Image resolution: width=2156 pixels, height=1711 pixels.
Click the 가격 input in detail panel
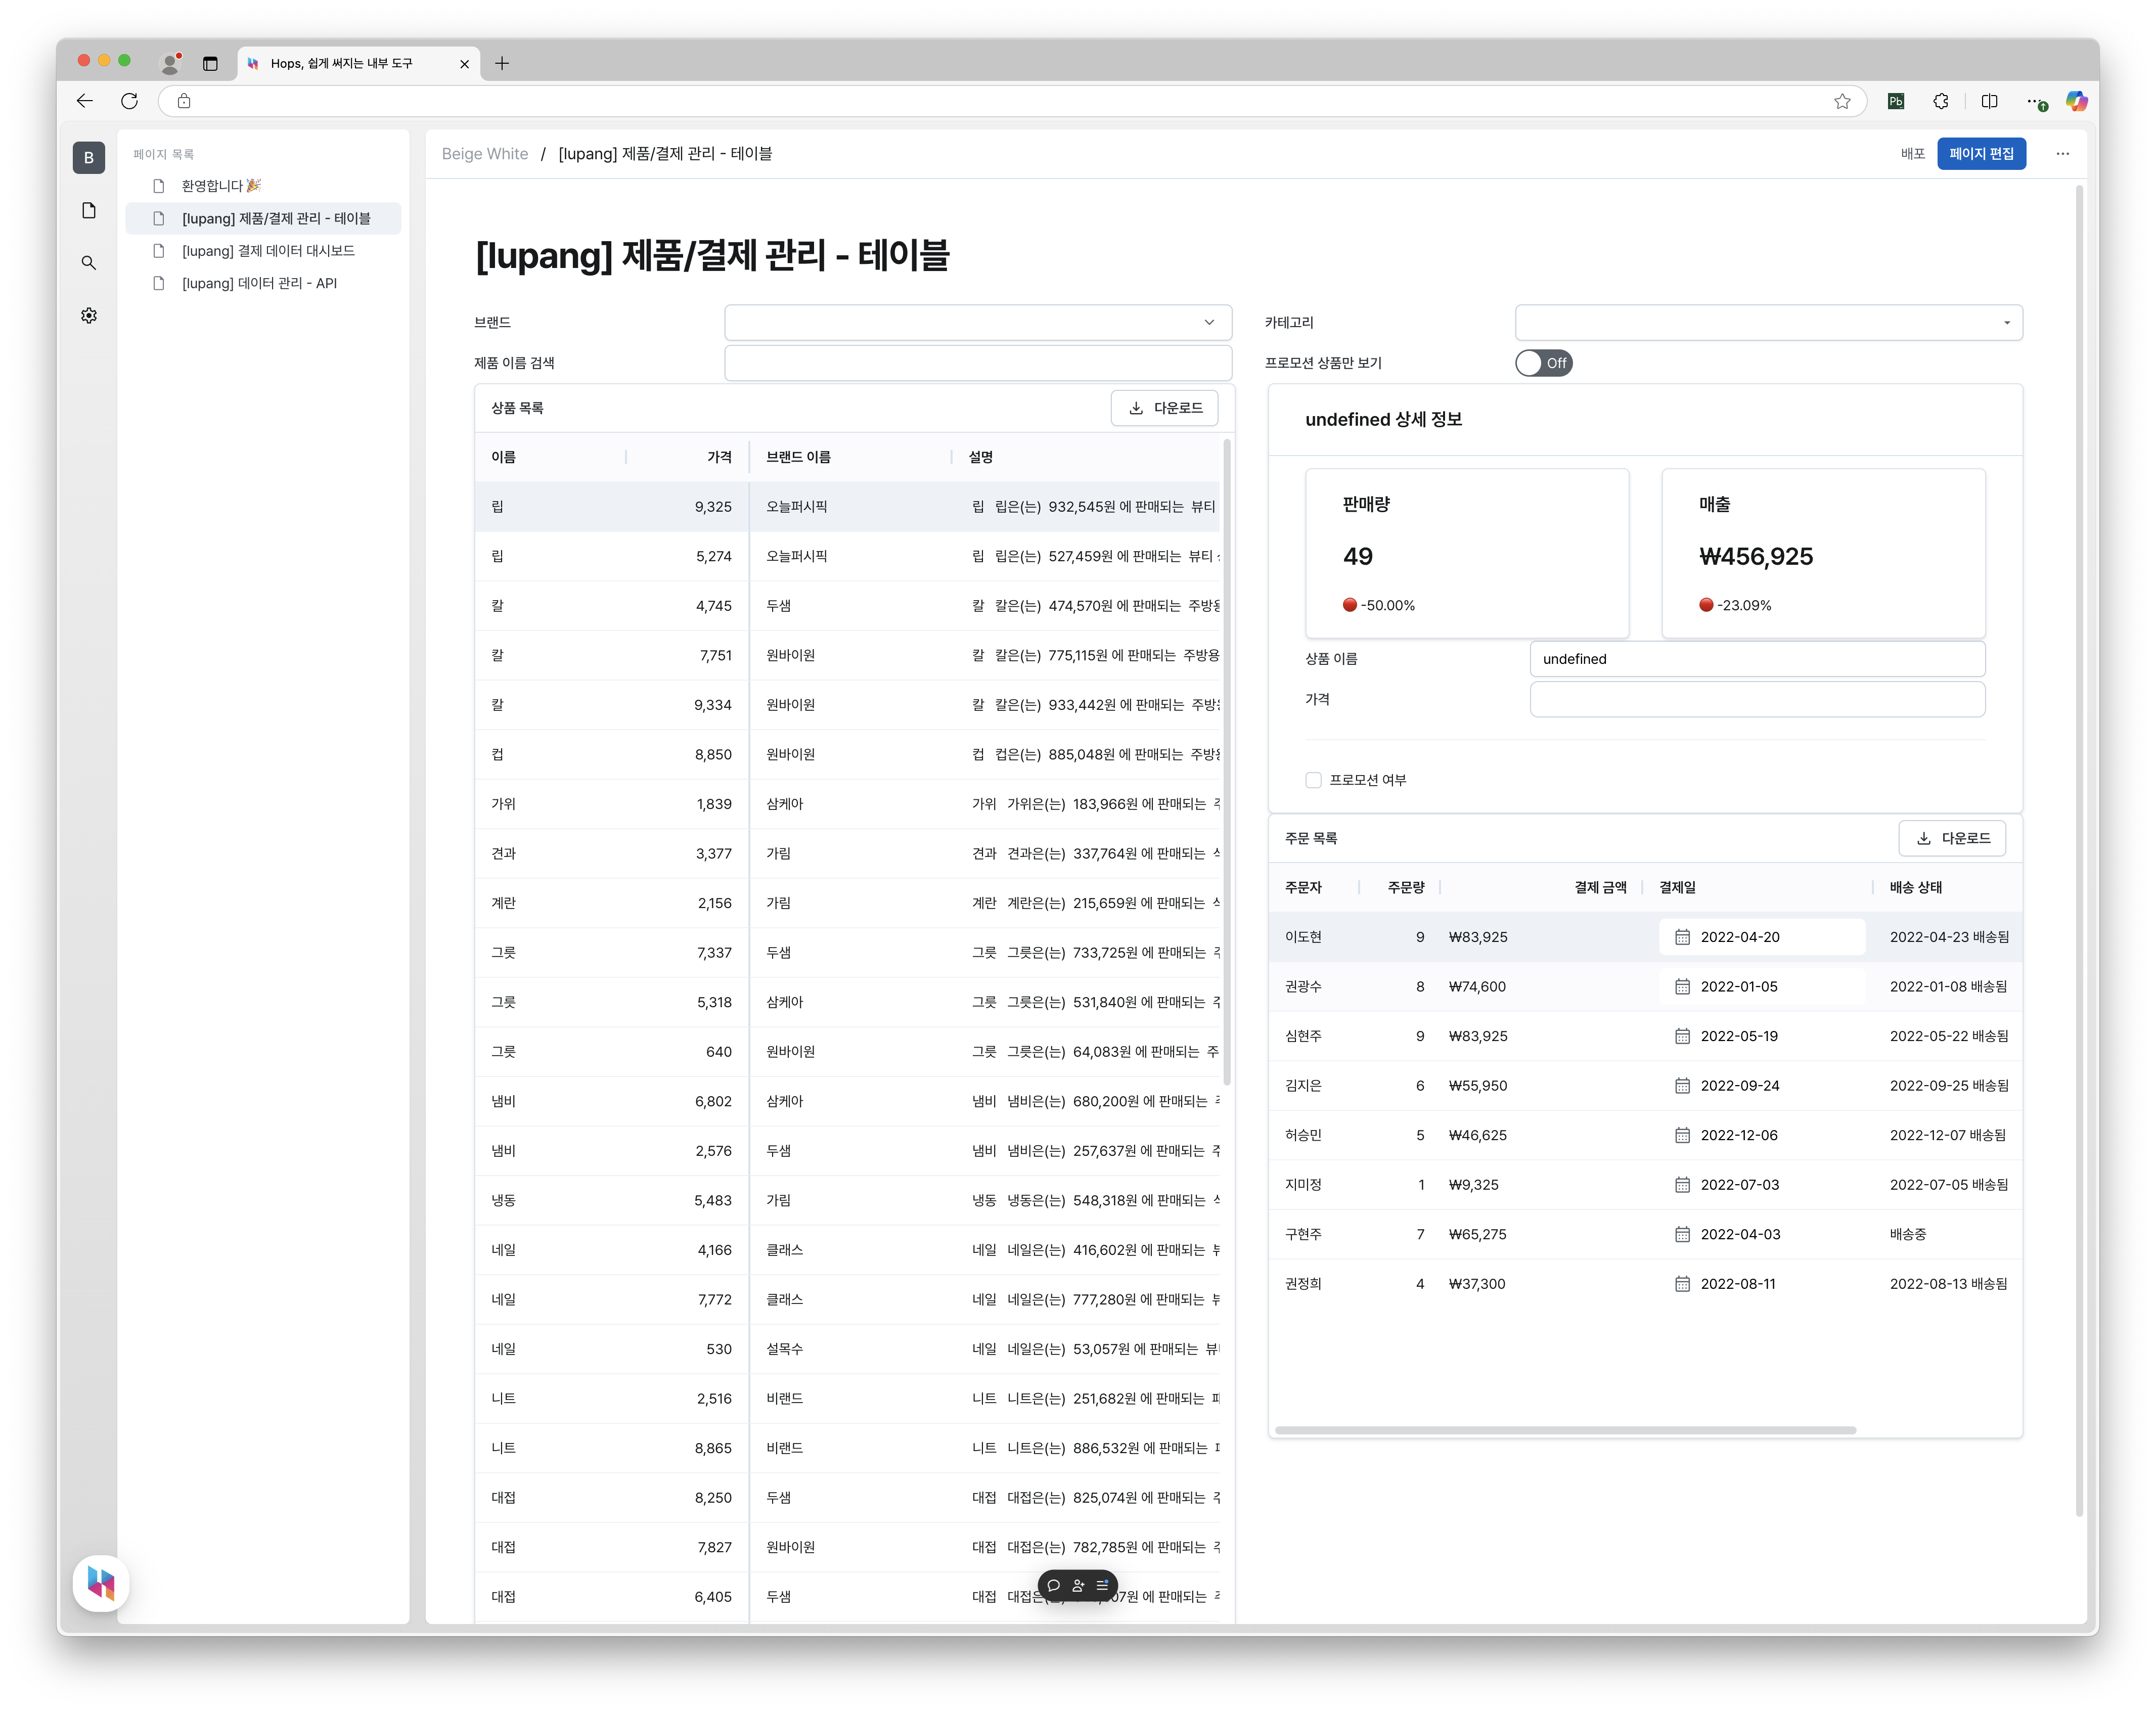click(1757, 699)
